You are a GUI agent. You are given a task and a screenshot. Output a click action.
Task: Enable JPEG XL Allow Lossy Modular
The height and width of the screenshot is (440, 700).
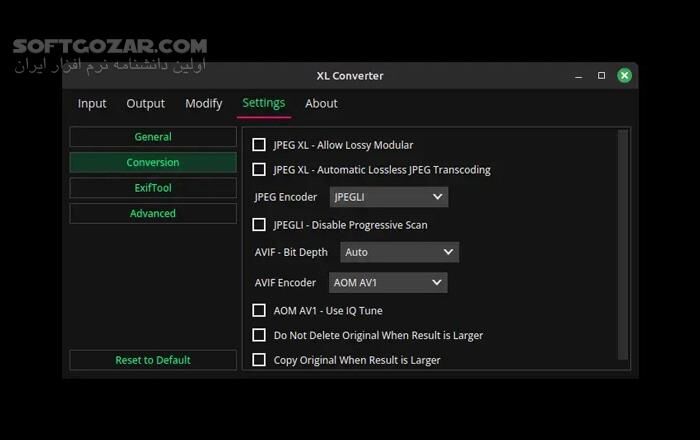coord(259,145)
